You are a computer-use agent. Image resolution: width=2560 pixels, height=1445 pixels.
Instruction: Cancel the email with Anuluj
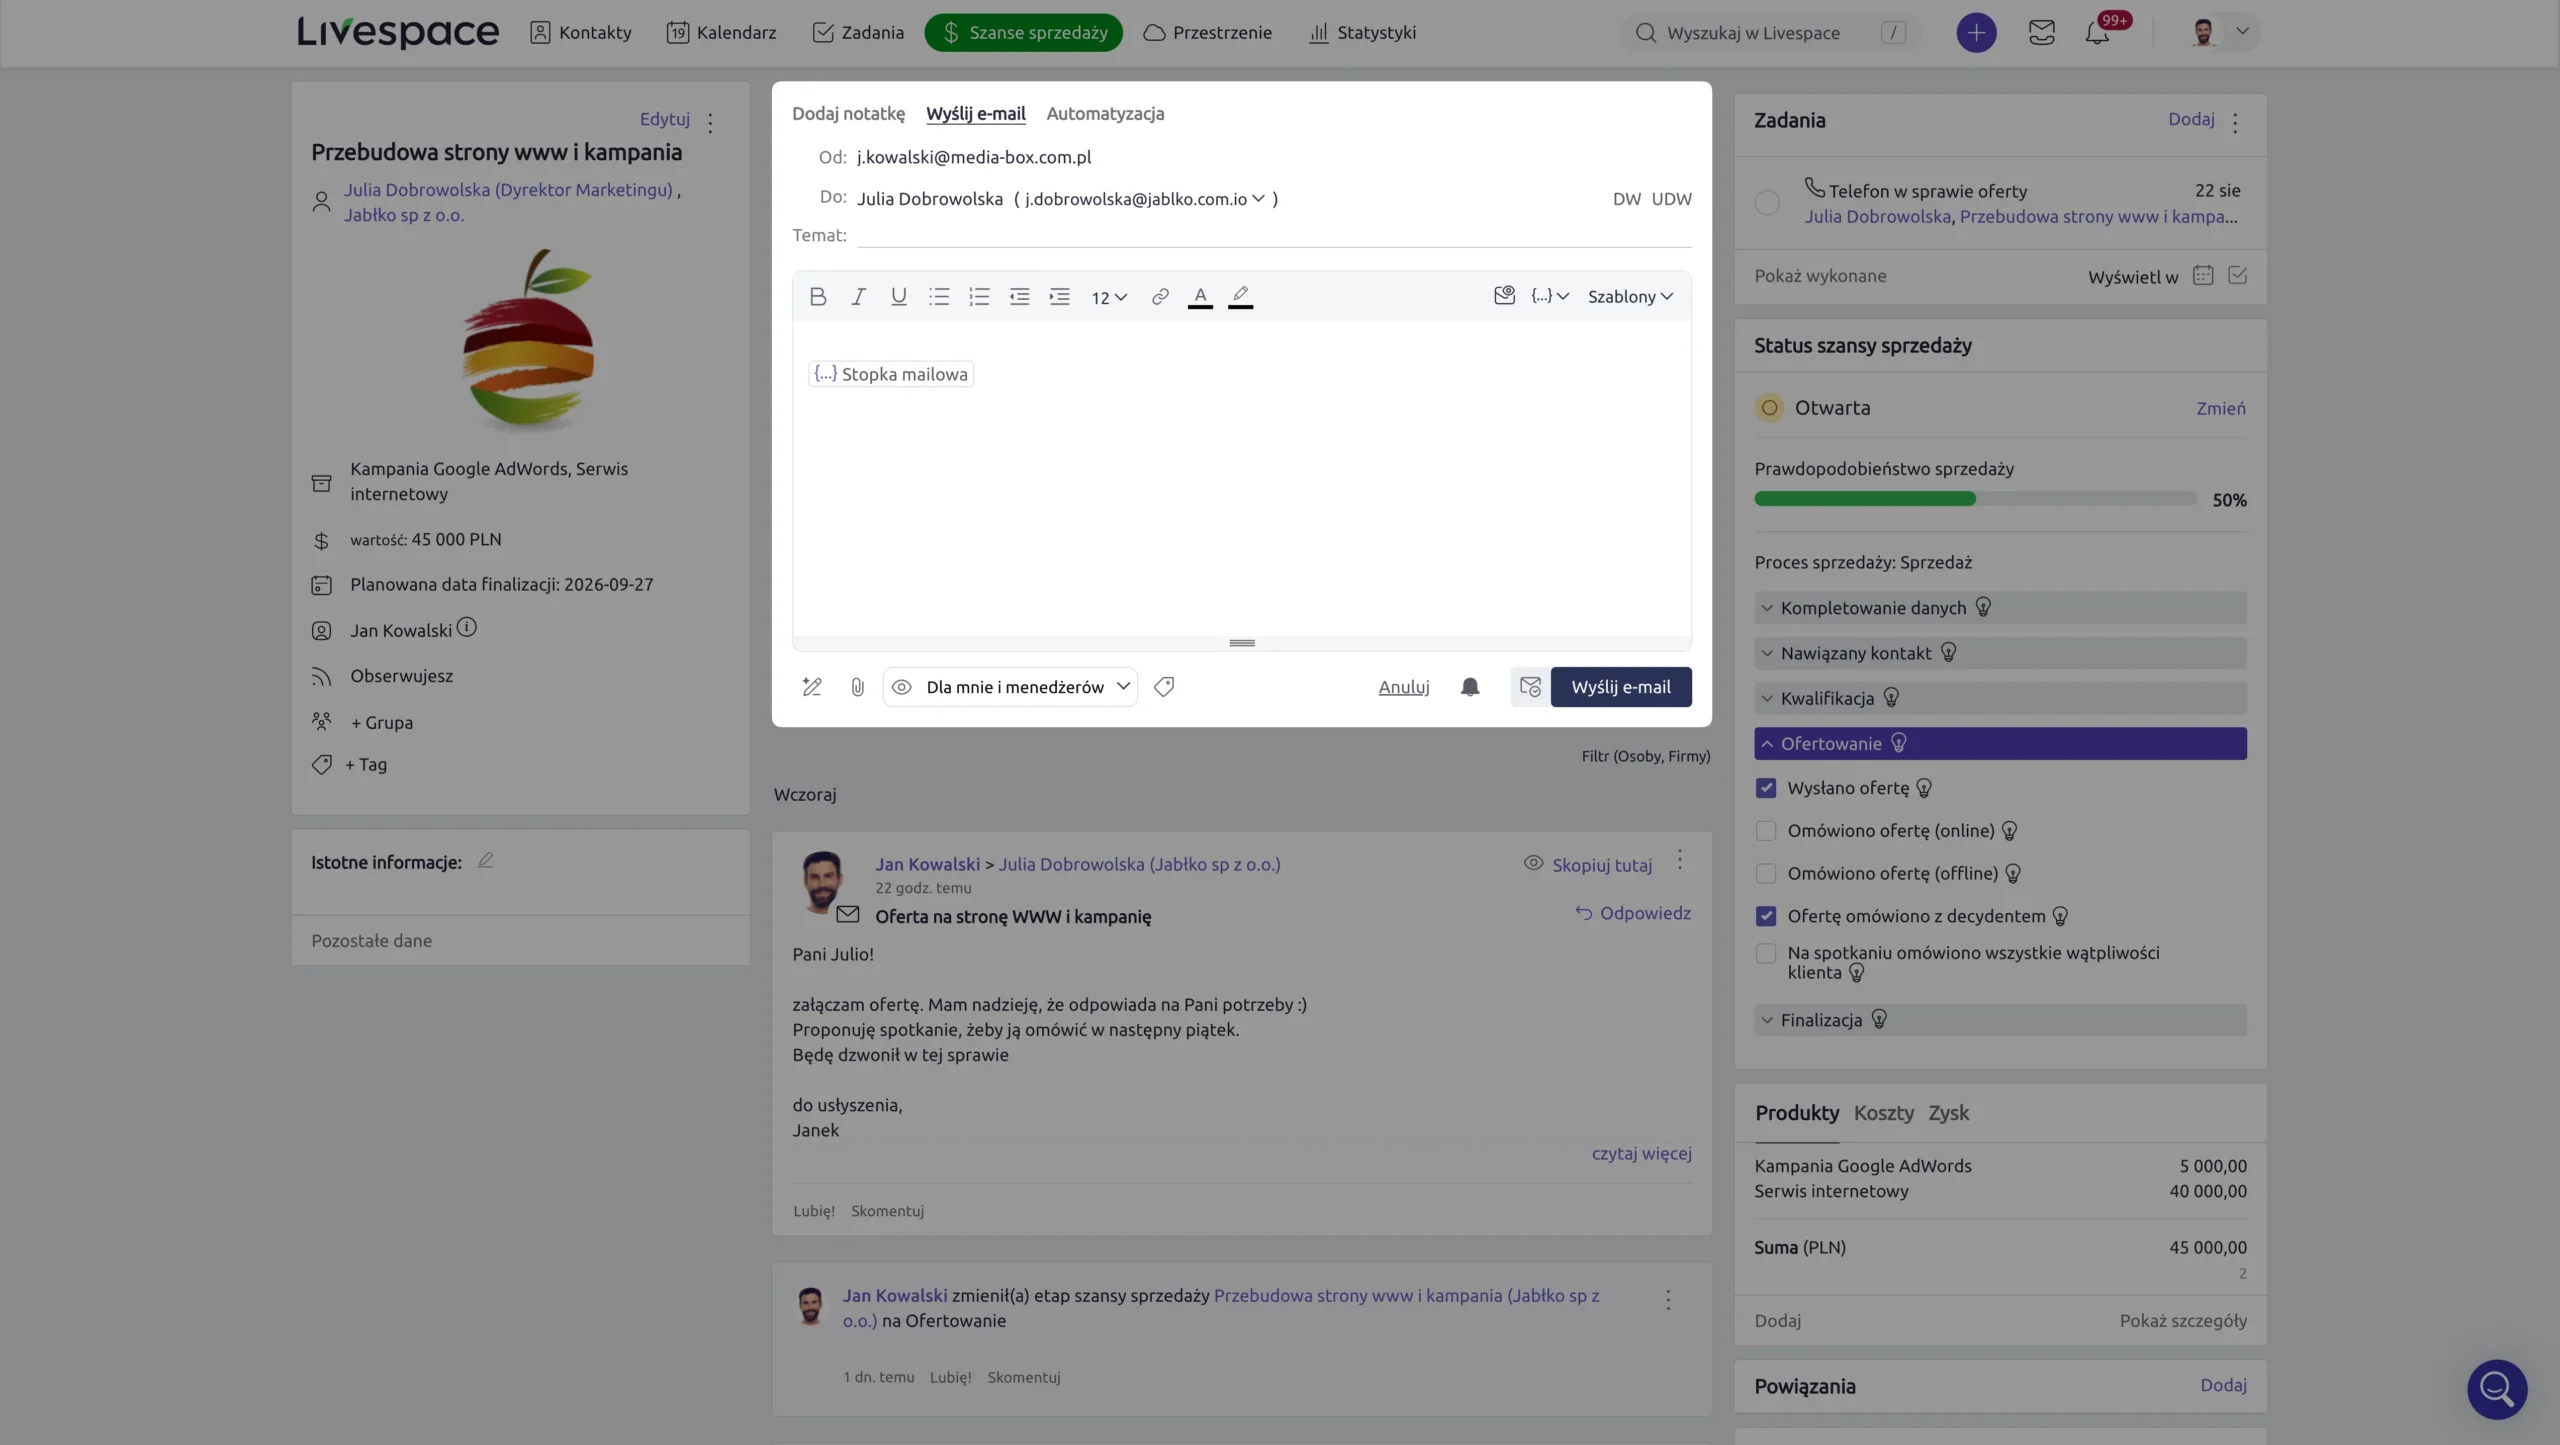[1404, 687]
